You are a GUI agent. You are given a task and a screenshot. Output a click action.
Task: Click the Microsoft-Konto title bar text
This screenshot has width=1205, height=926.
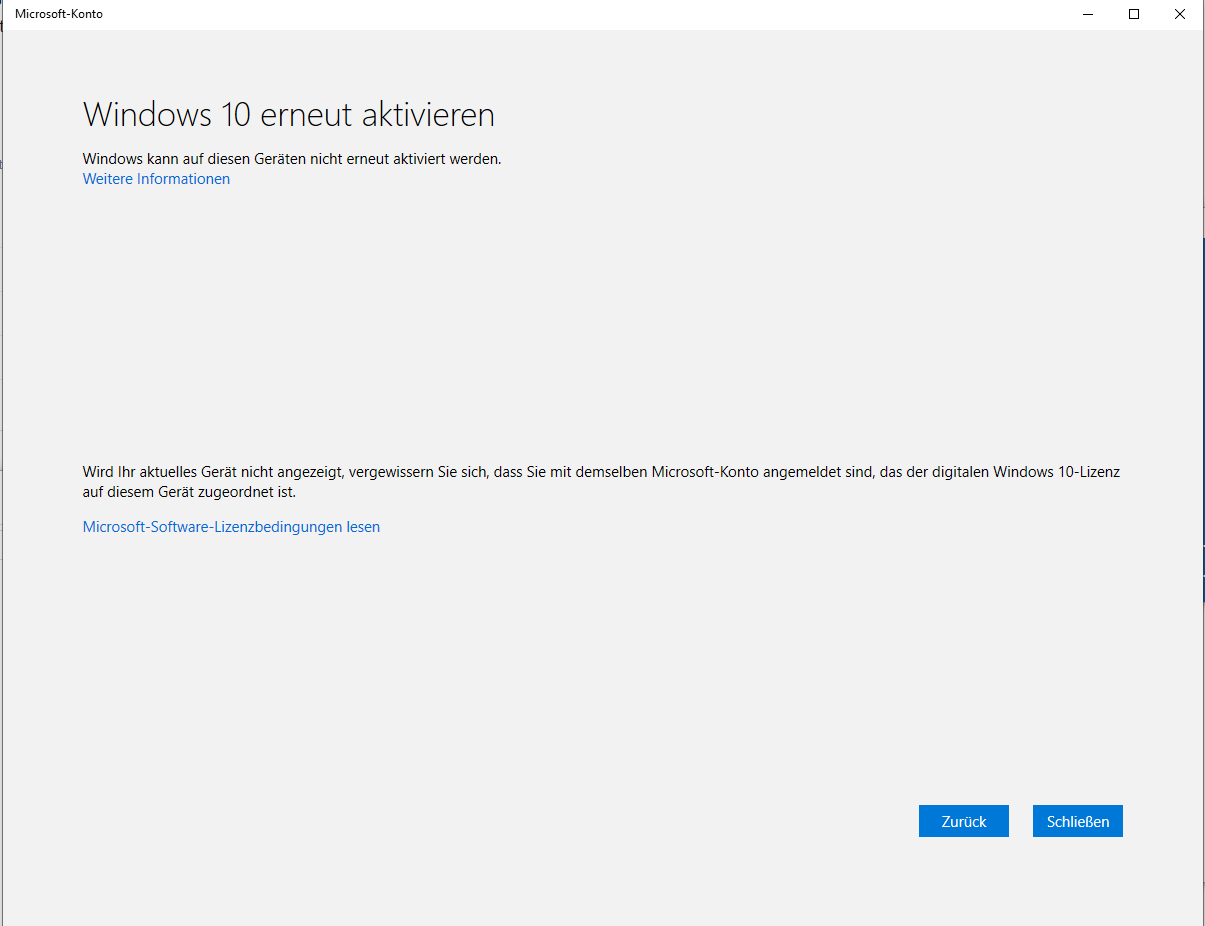point(59,14)
